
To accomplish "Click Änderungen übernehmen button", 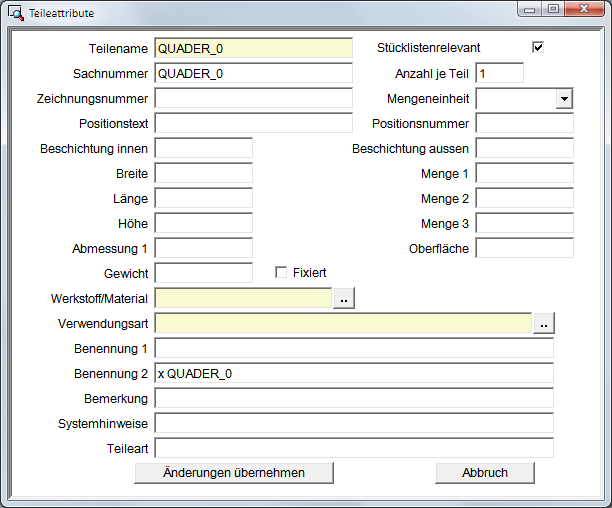I will coord(234,473).
